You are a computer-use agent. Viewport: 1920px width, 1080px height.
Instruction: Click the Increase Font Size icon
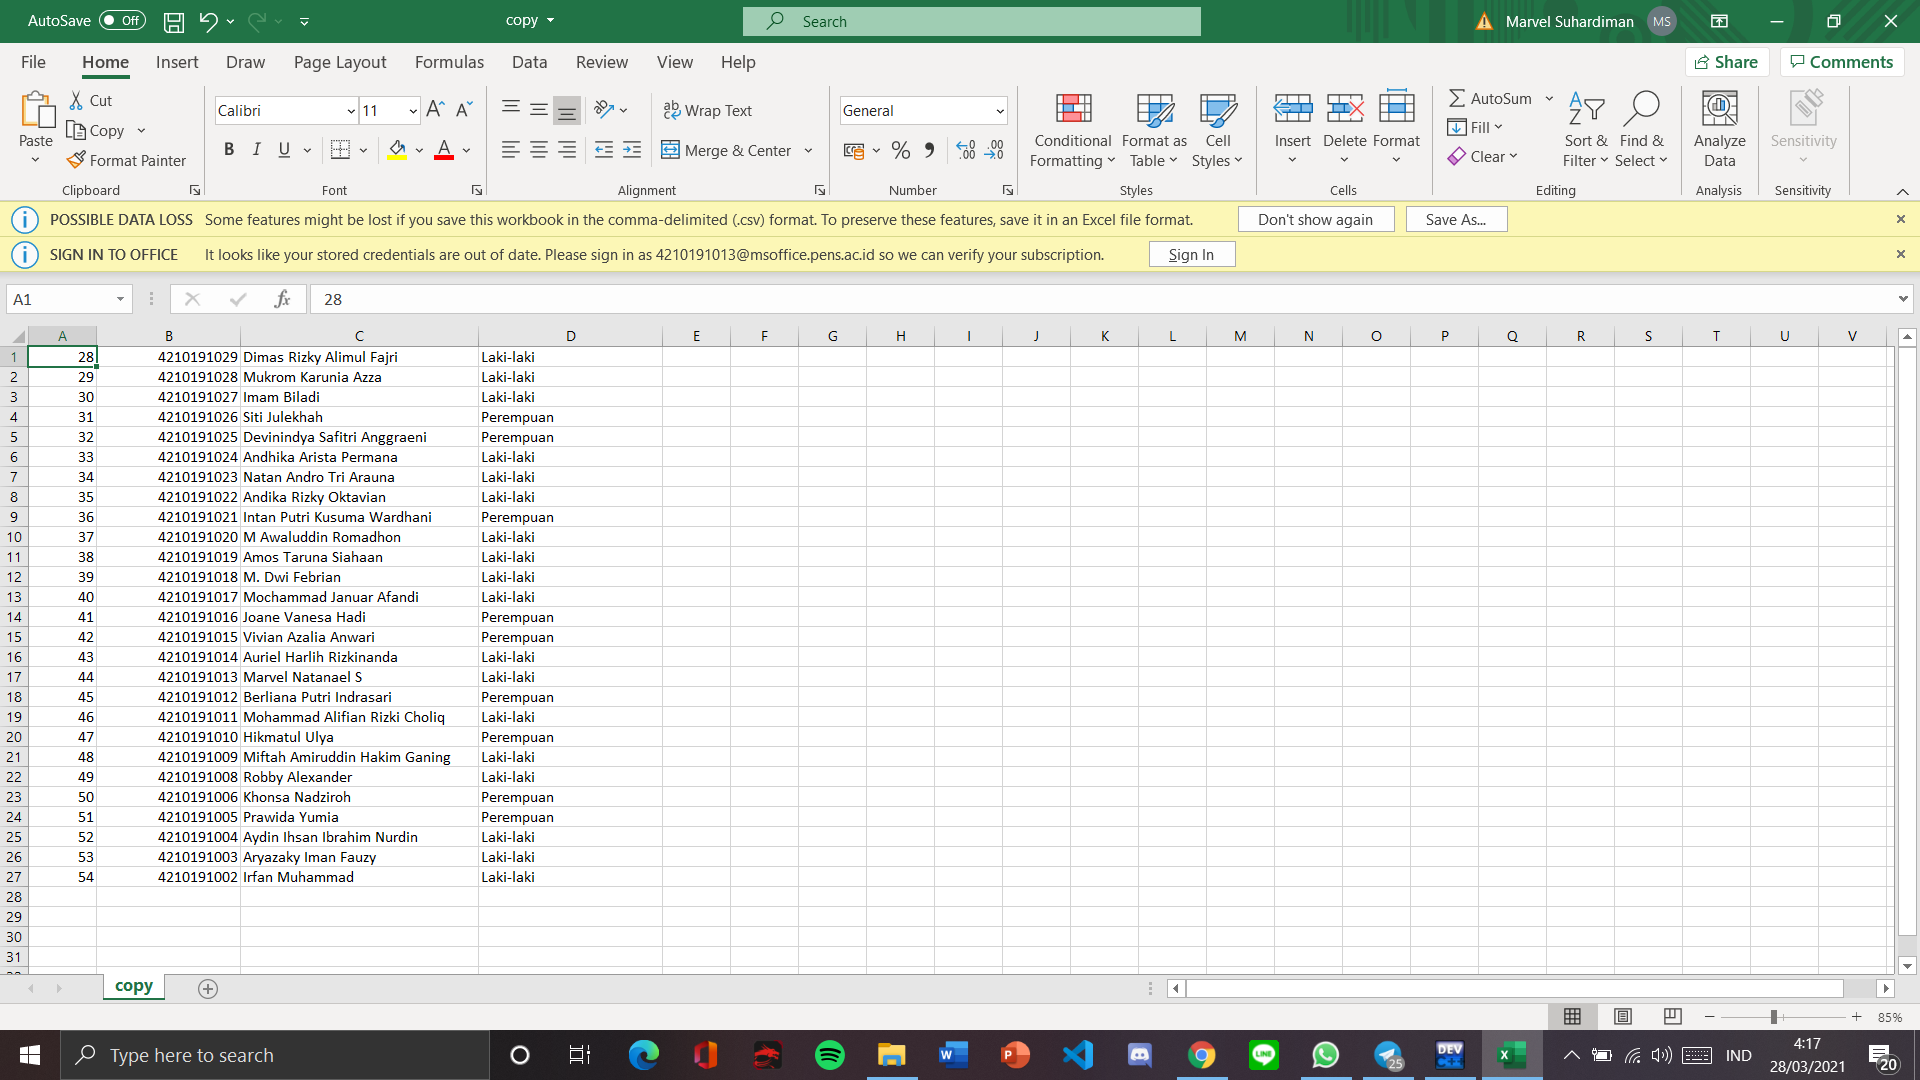[435, 110]
